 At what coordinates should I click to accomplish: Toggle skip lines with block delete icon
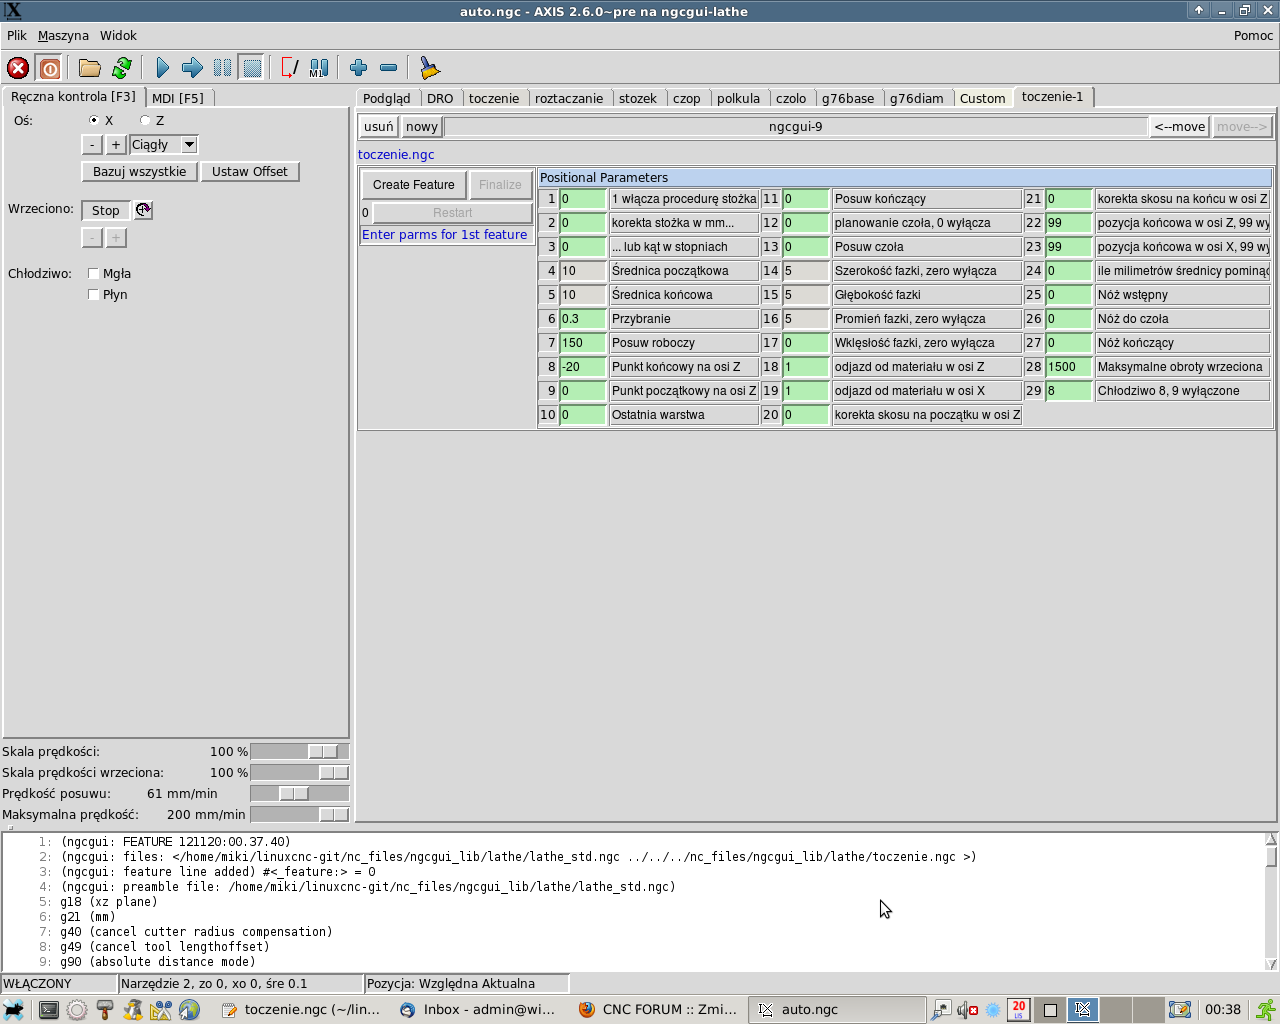coord(289,68)
